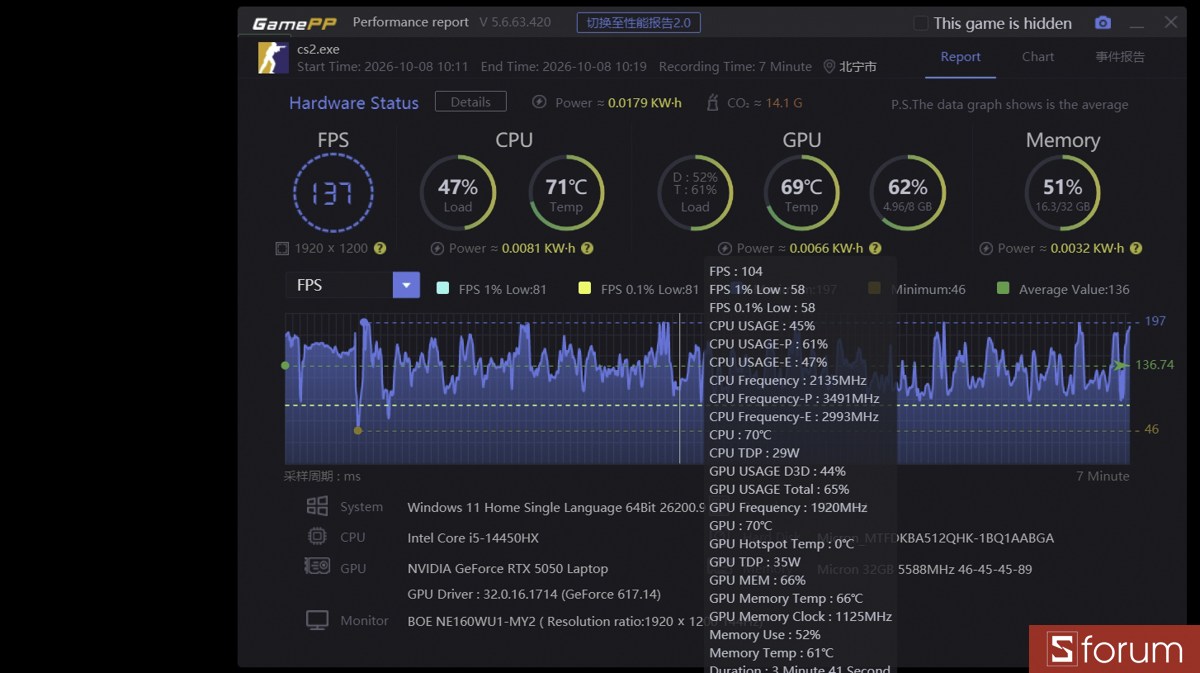1200x673 pixels.
Task: Click the location pin icon beside 北宁市
Action: pyautogui.click(x=829, y=66)
